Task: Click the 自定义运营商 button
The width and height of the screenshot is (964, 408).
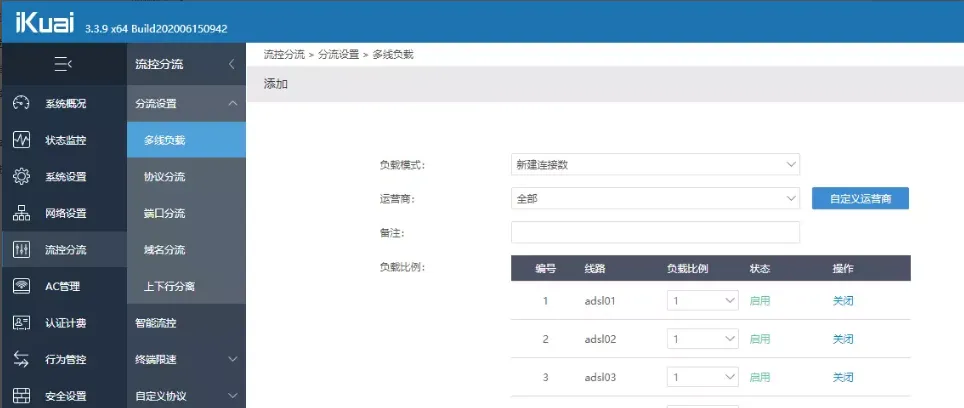Action: pos(860,198)
